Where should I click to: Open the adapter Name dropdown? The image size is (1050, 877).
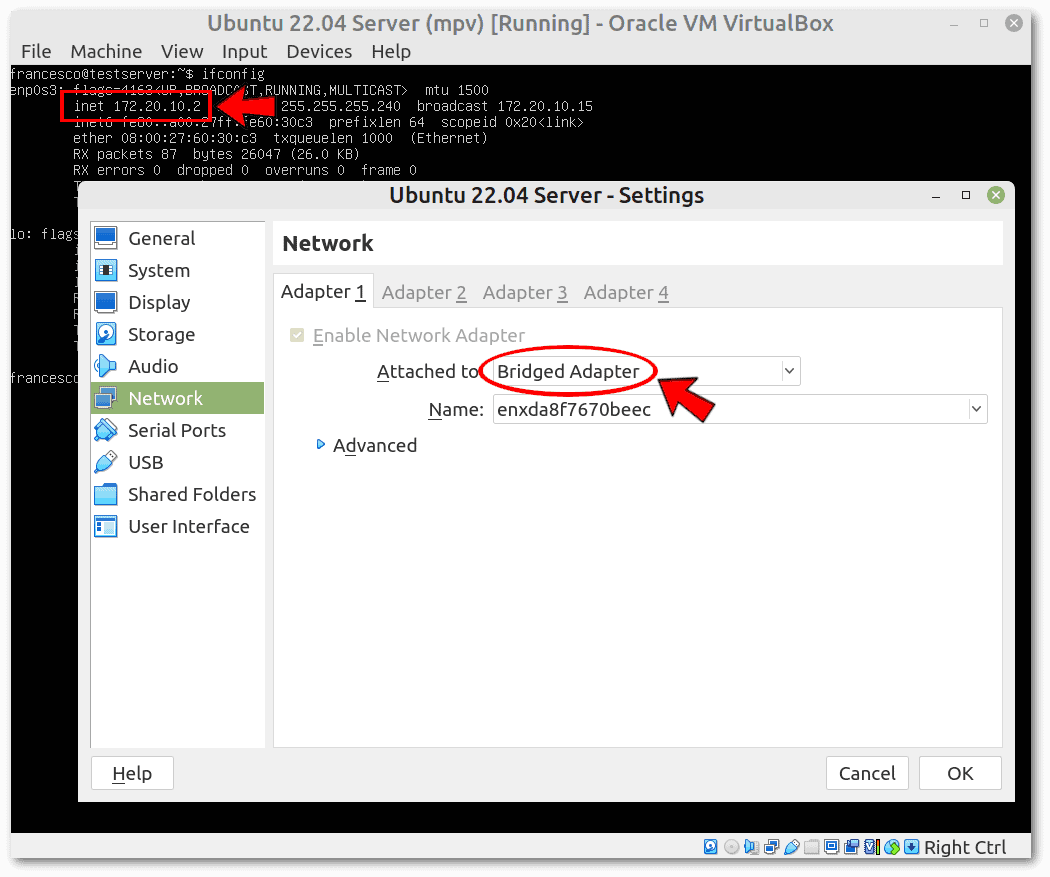click(x=740, y=409)
